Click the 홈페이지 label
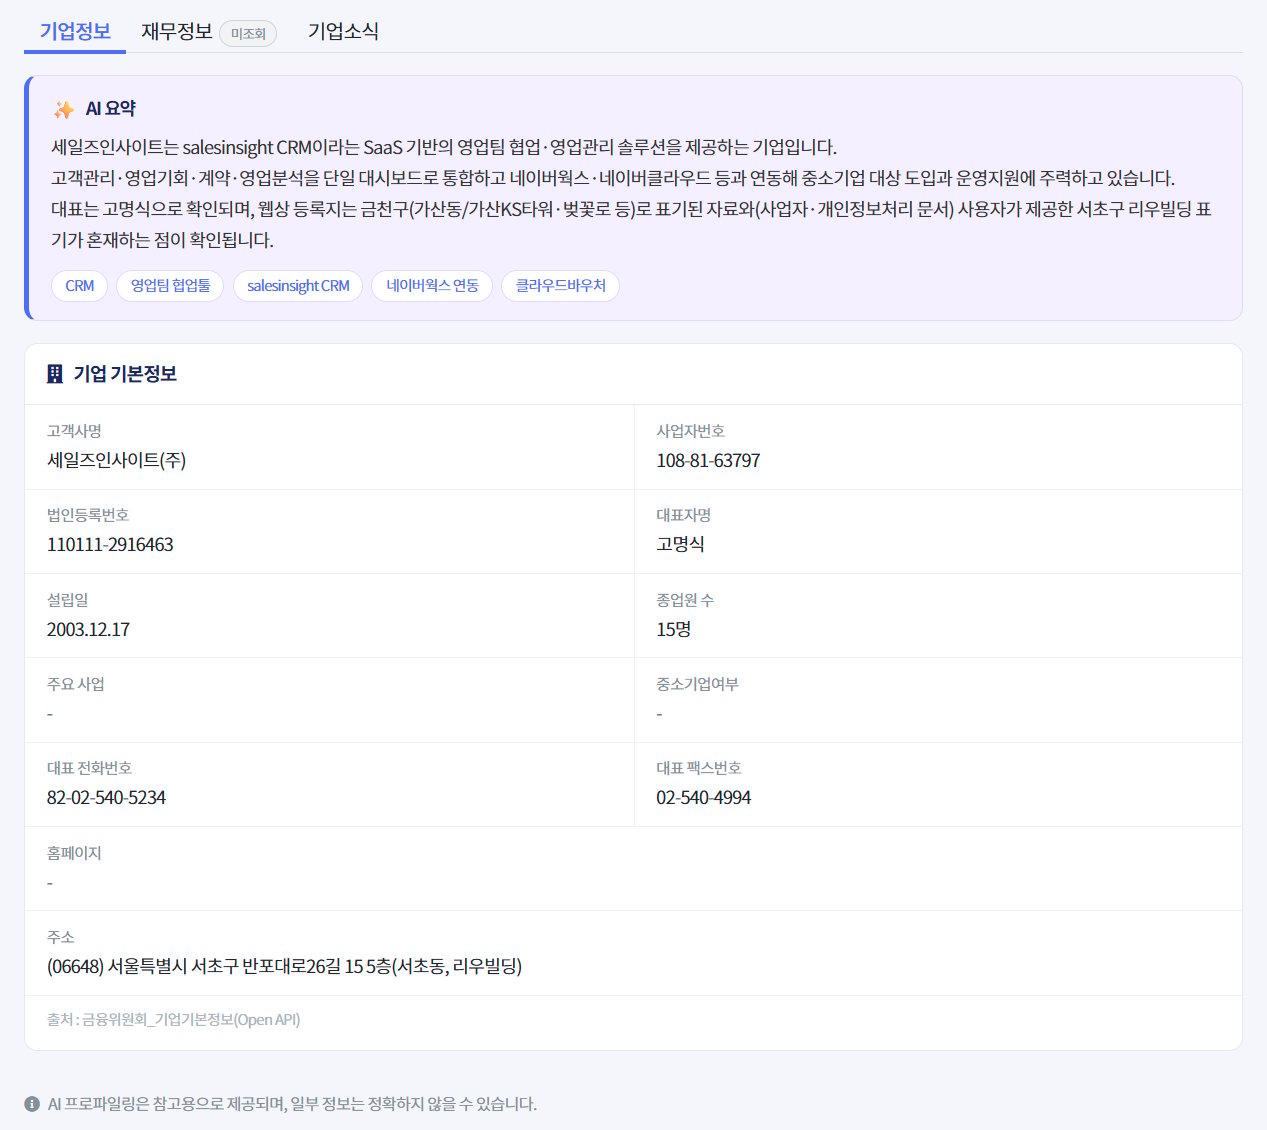Image resolution: width=1267 pixels, height=1130 pixels. pyautogui.click(x=74, y=853)
